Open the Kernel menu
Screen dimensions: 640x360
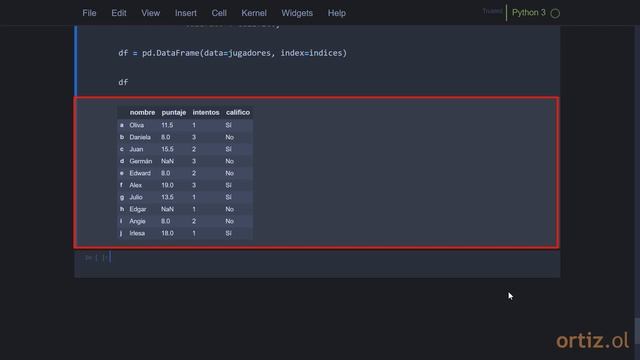click(254, 13)
